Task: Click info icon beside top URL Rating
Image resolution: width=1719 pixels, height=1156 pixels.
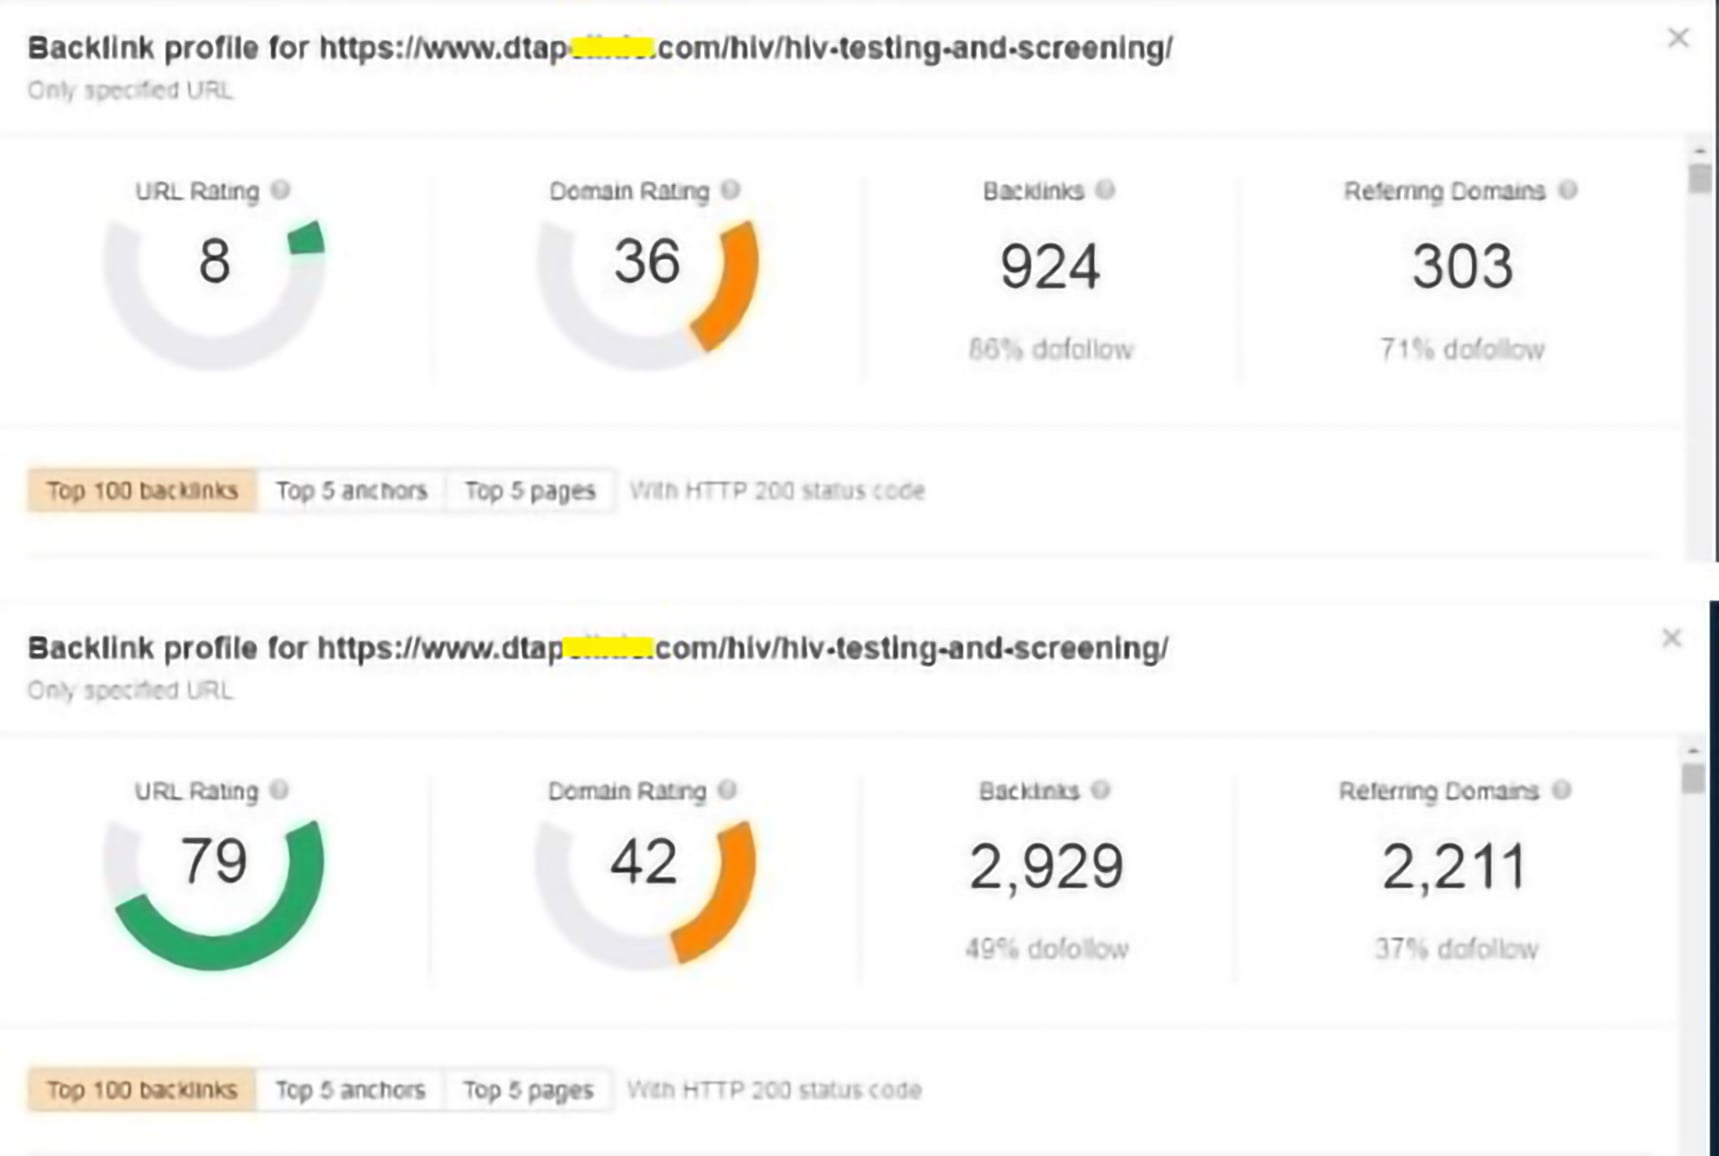Action: [x=281, y=190]
